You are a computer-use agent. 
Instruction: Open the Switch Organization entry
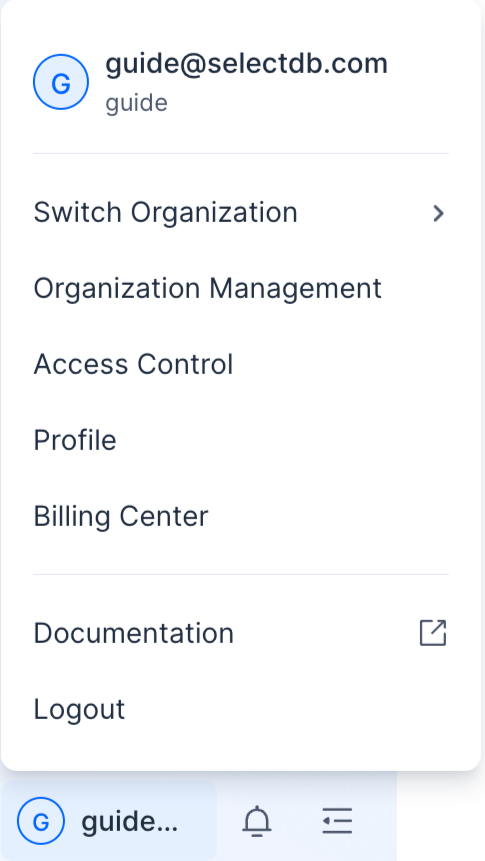[x=241, y=213]
